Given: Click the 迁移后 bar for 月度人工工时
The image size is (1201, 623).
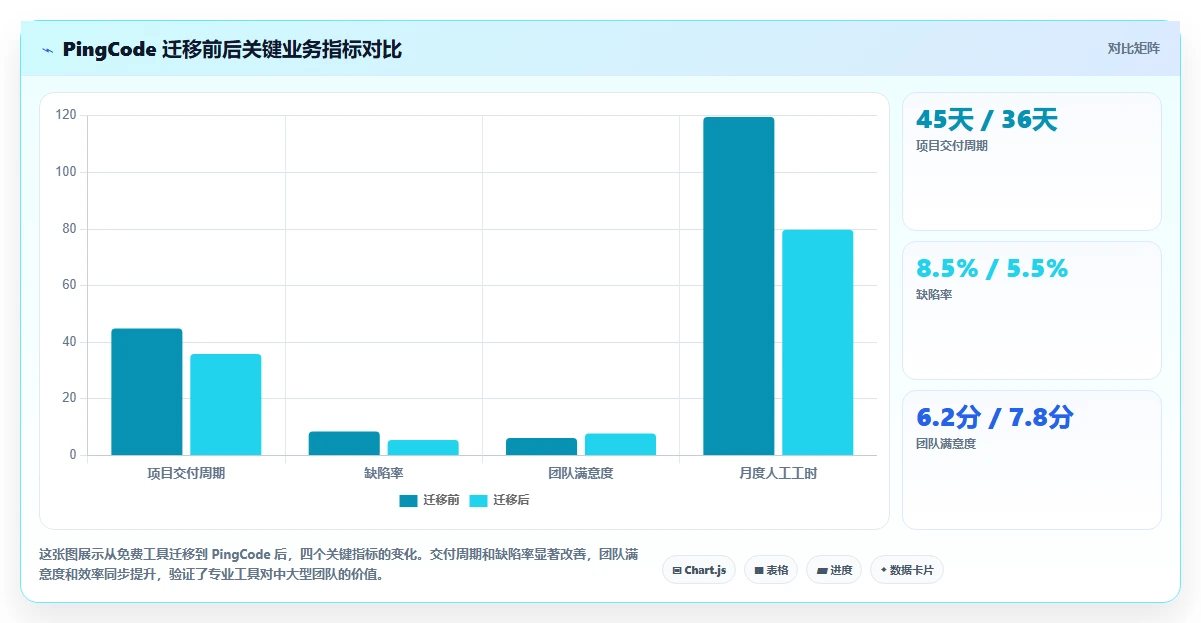Looking at the screenshot, I should point(818,343).
